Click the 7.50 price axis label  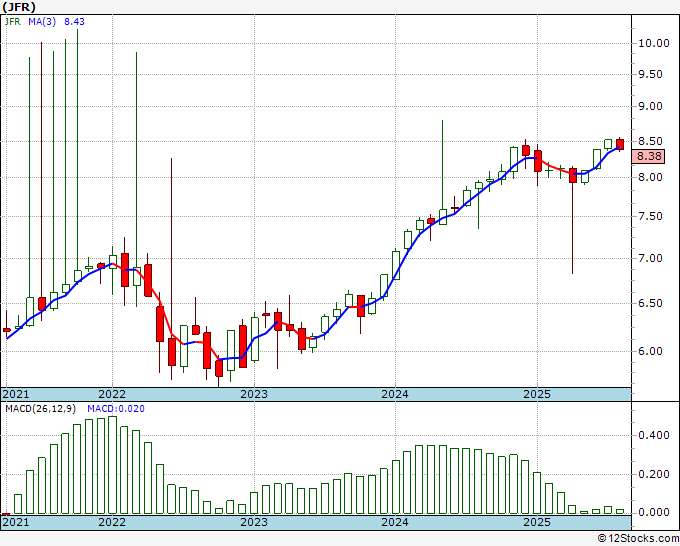[650, 216]
